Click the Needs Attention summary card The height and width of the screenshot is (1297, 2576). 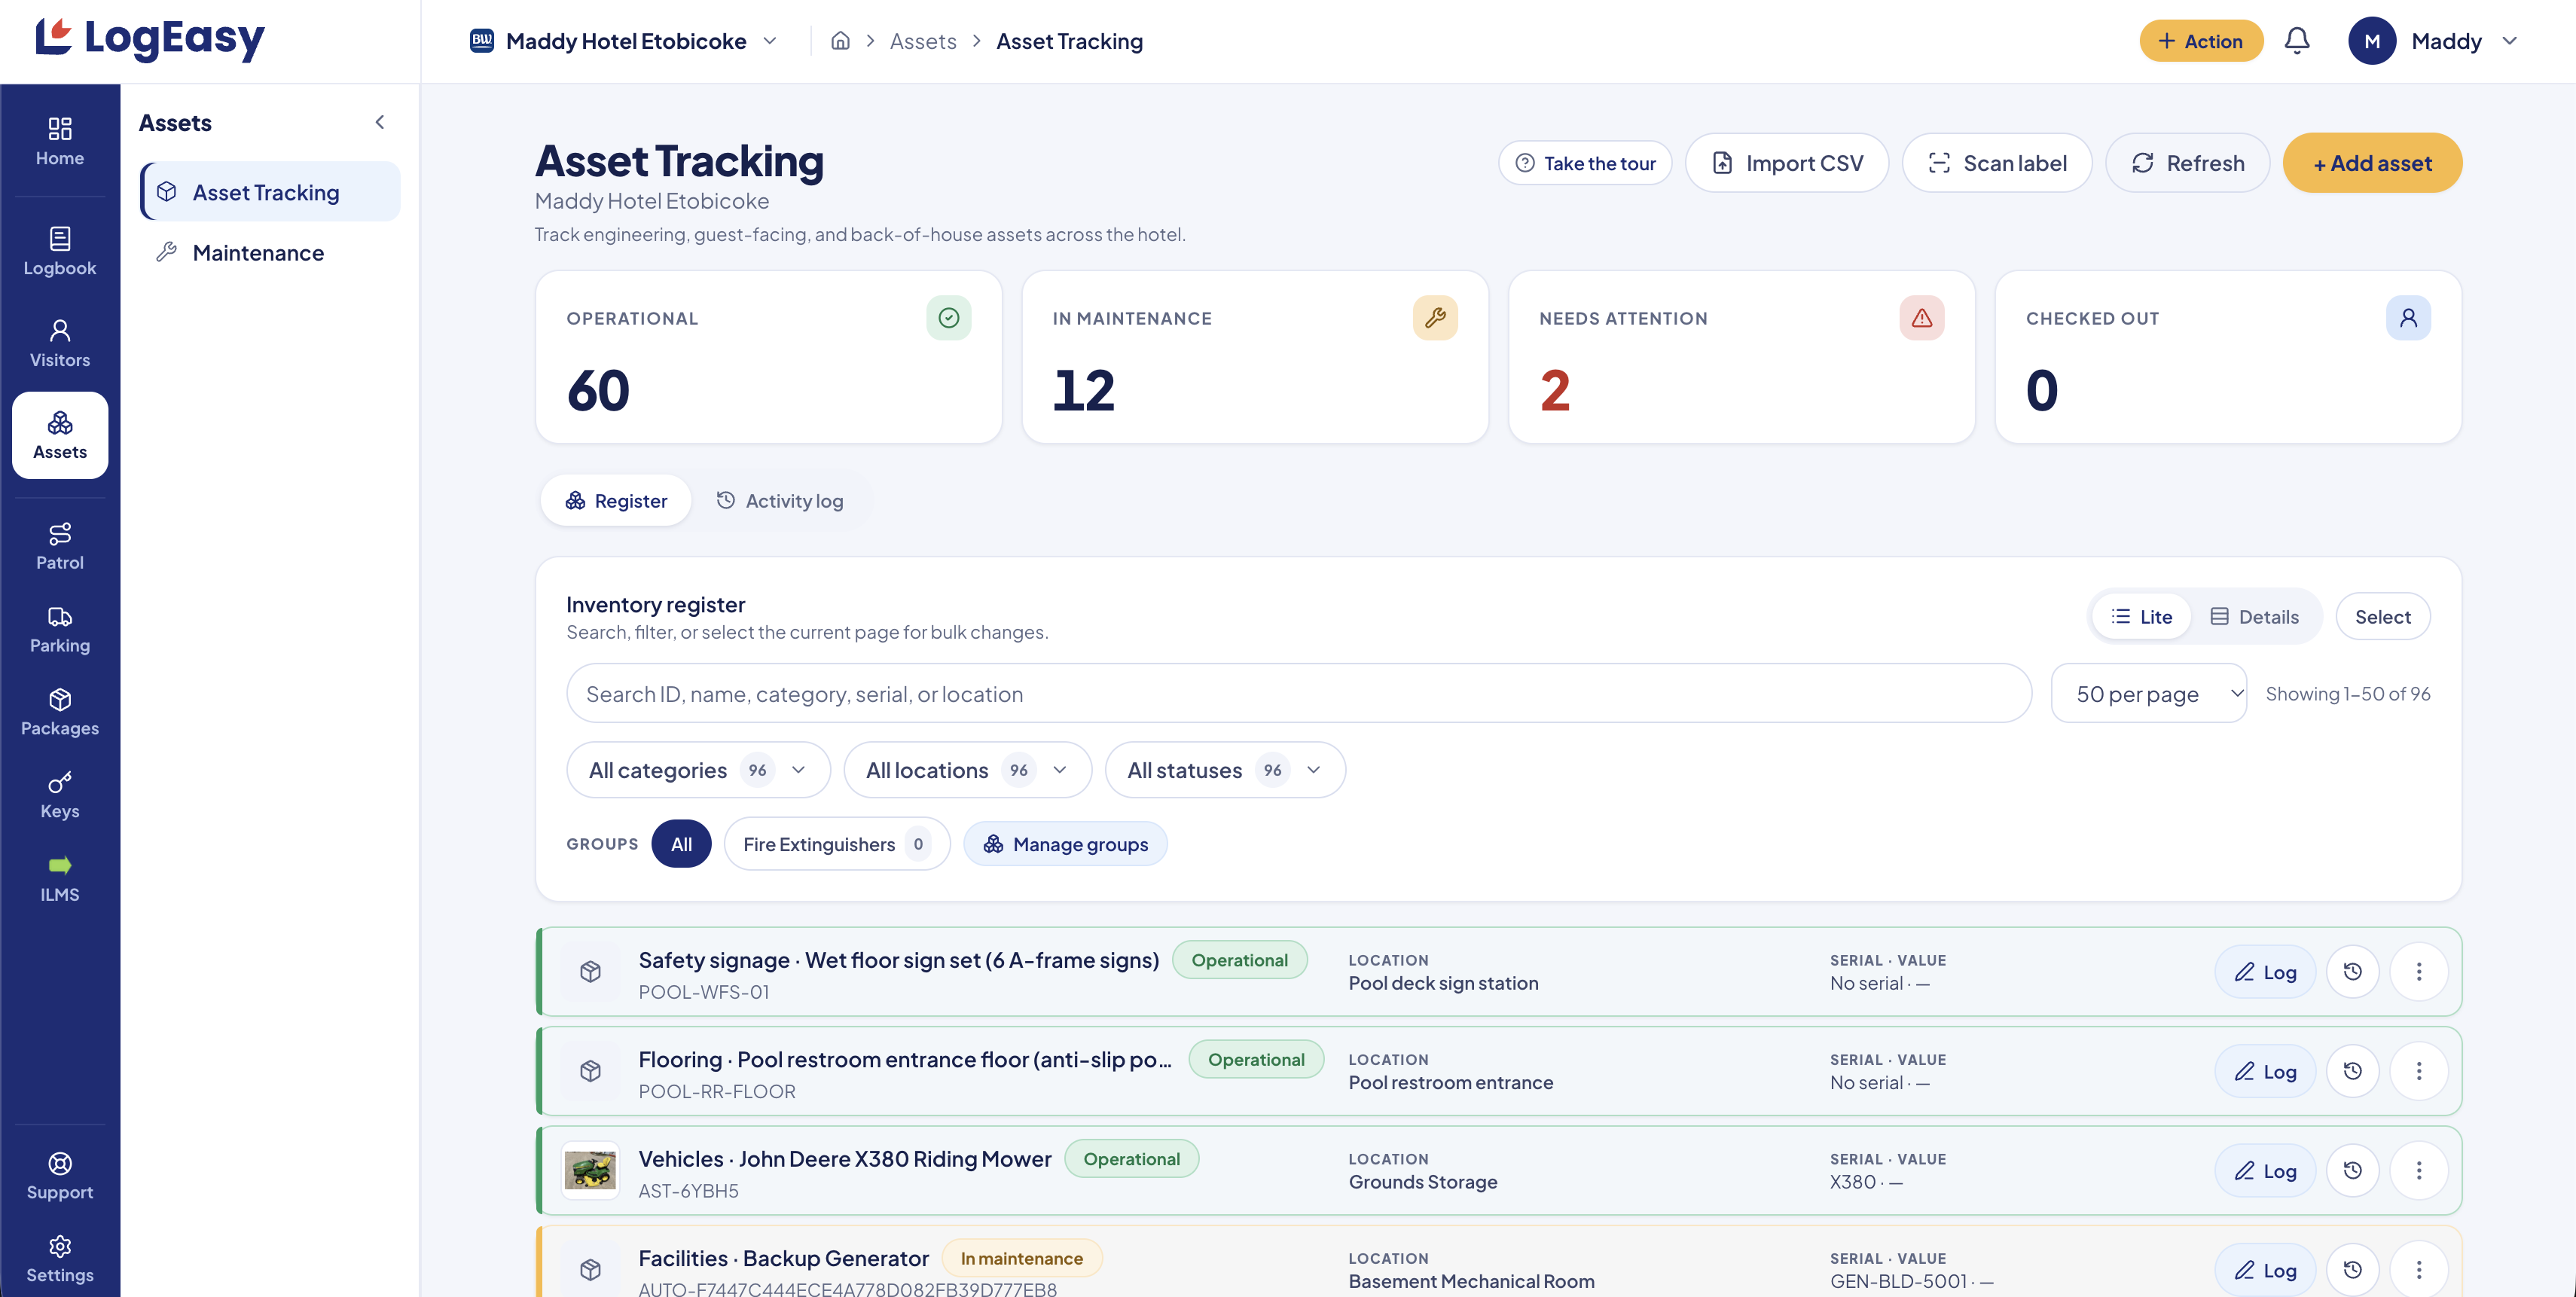pos(1741,357)
